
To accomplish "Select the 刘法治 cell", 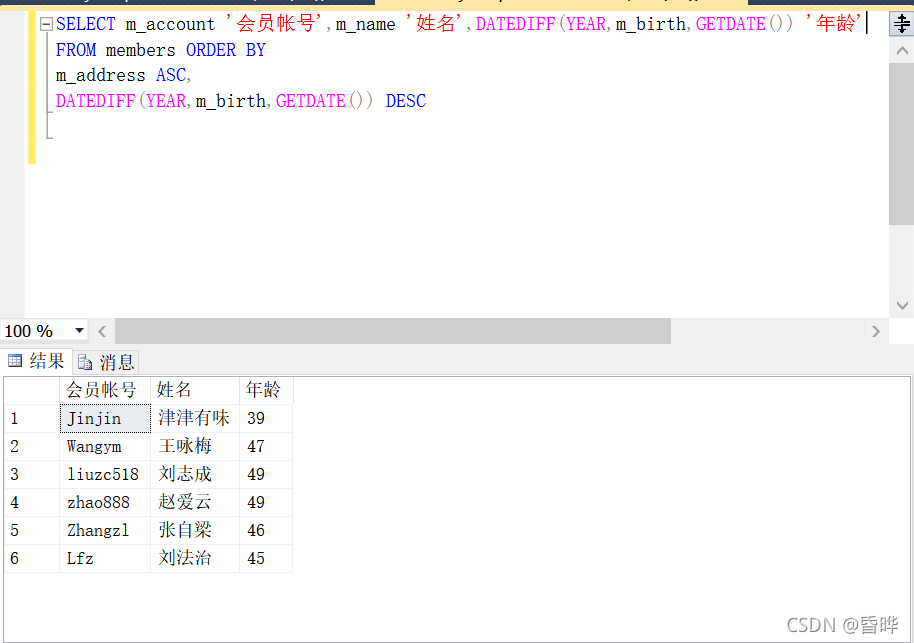I will [x=195, y=558].
